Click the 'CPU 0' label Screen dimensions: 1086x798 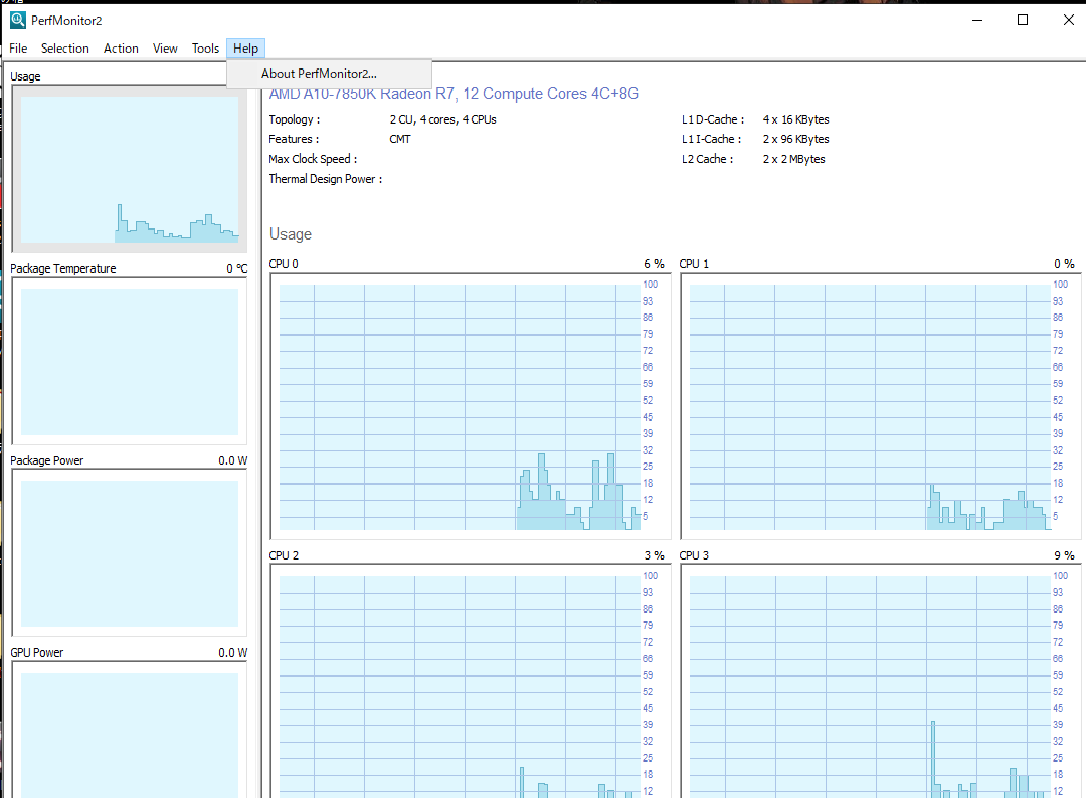[x=284, y=264]
